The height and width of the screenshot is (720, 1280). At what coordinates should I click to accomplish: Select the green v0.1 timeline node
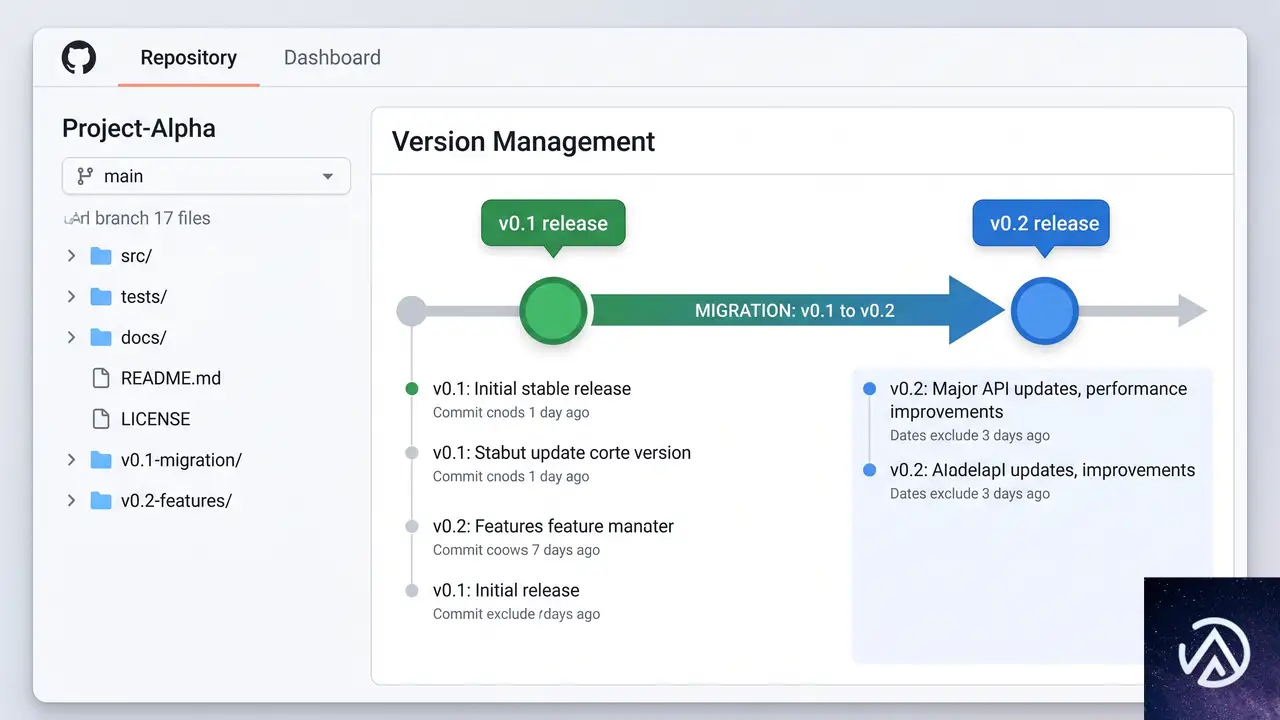[553, 311]
